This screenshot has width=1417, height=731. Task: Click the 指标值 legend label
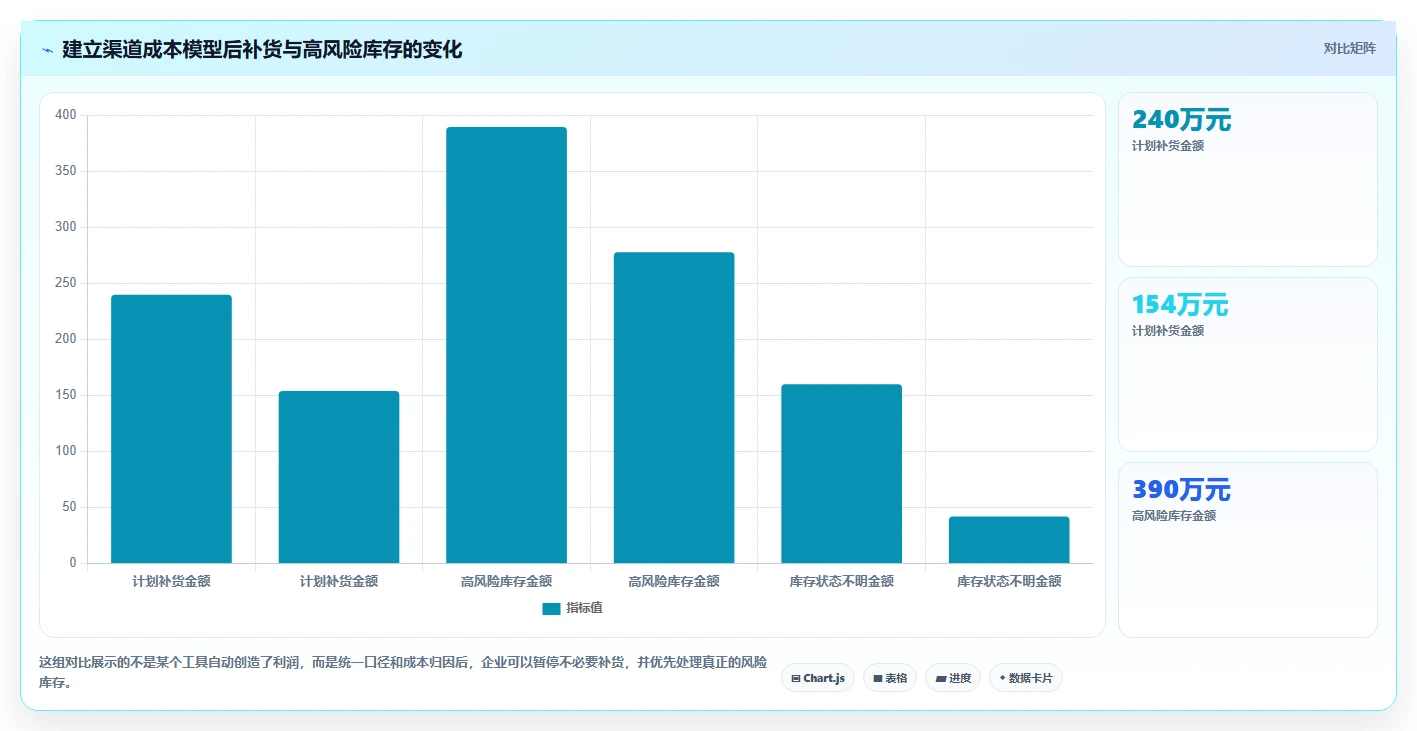click(x=584, y=608)
